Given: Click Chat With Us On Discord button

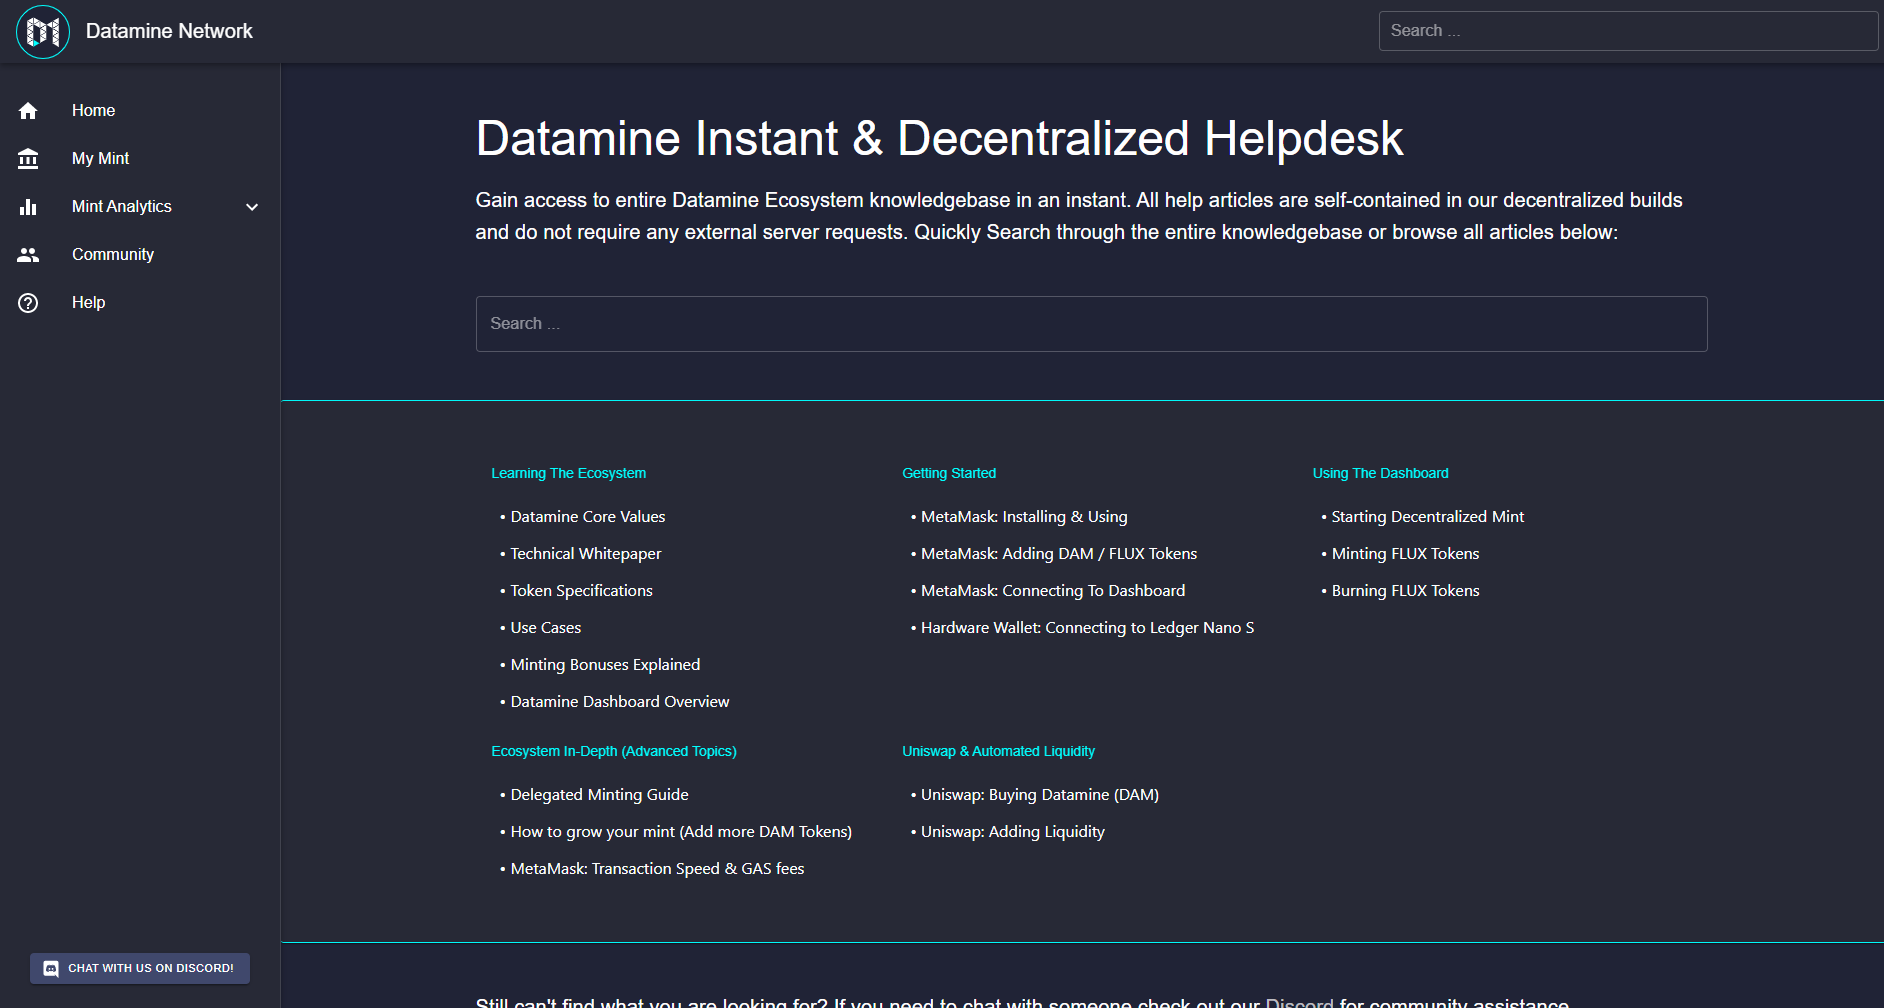Looking at the screenshot, I should coord(140,968).
